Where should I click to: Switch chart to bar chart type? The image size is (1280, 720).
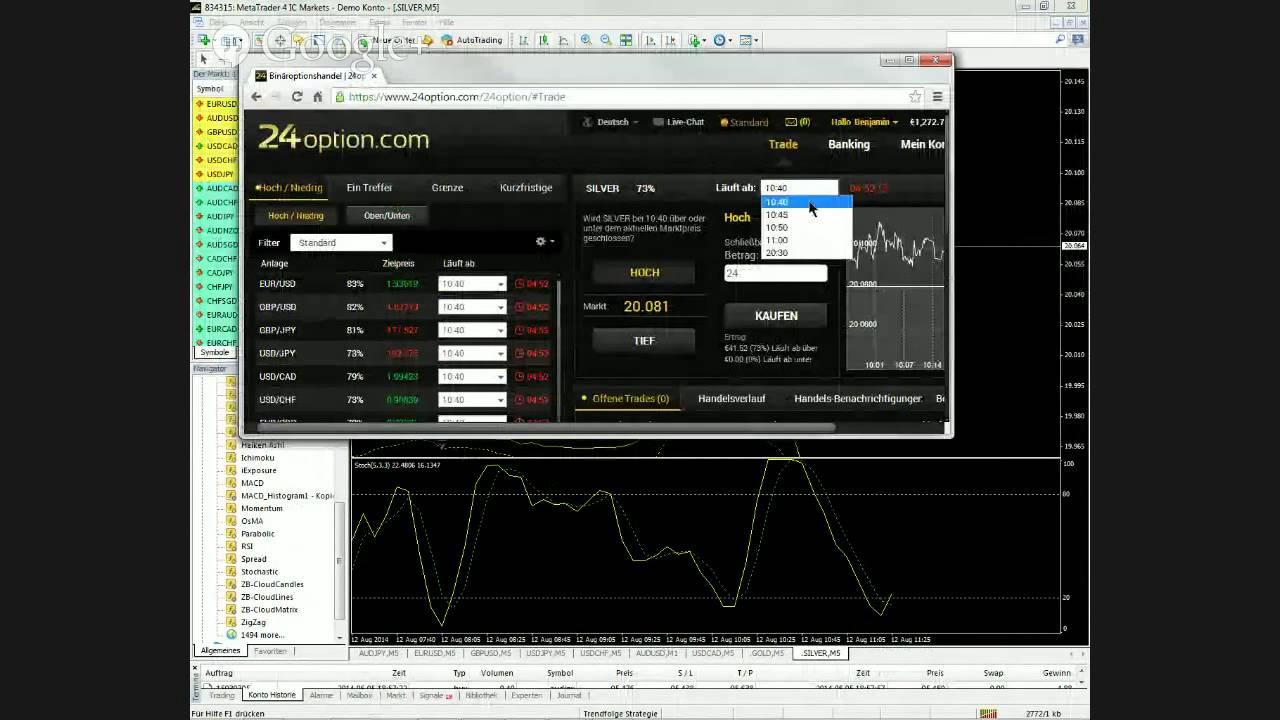point(524,41)
